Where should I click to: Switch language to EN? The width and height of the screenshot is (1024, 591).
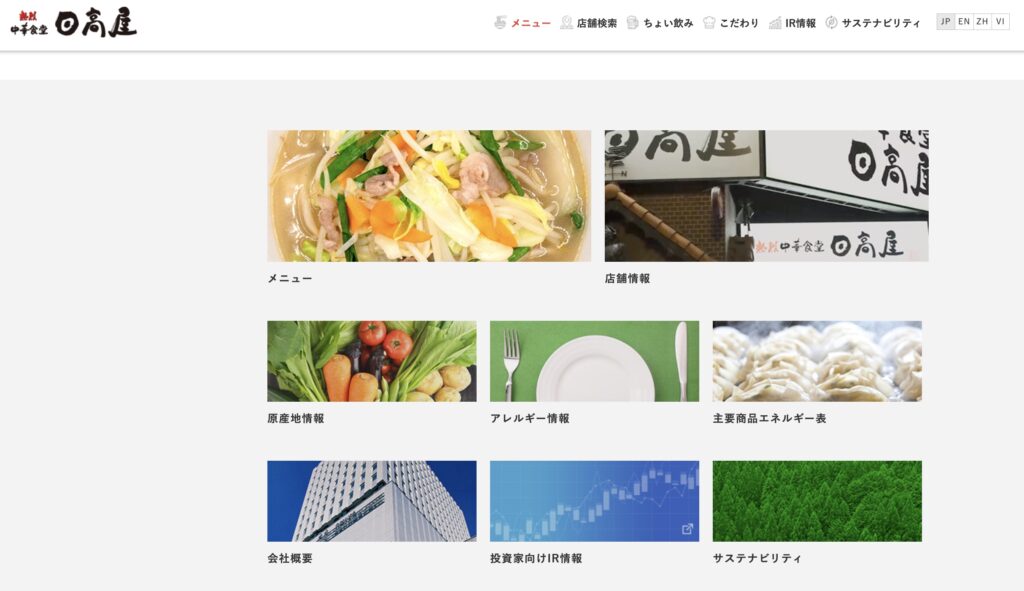pos(964,22)
